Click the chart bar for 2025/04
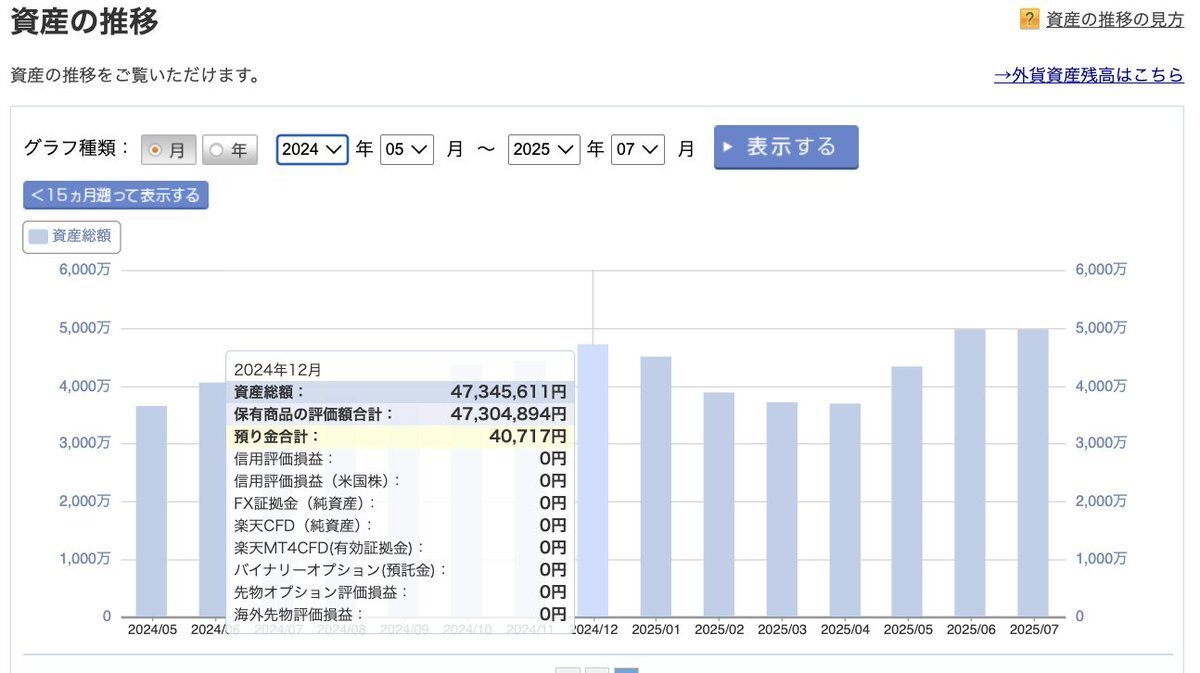Image resolution: width=1200 pixels, height=673 pixels. 845,510
